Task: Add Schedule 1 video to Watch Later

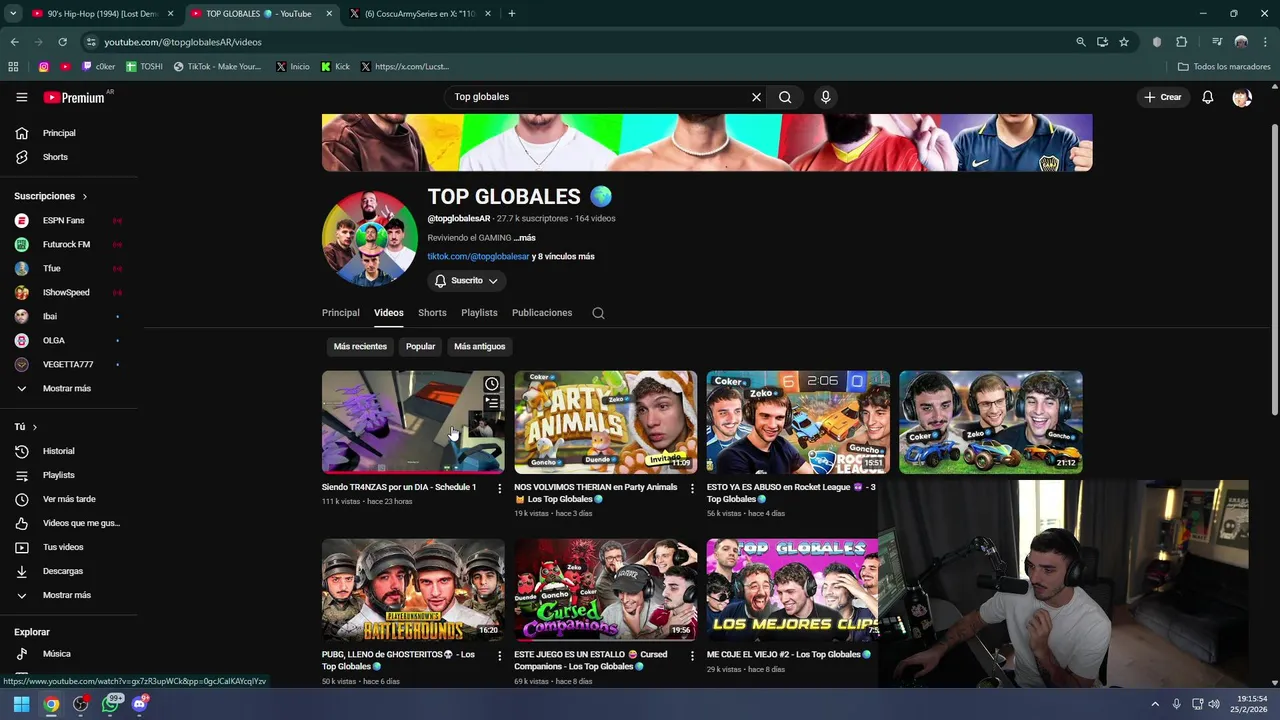Action: pyautogui.click(x=492, y=384)
